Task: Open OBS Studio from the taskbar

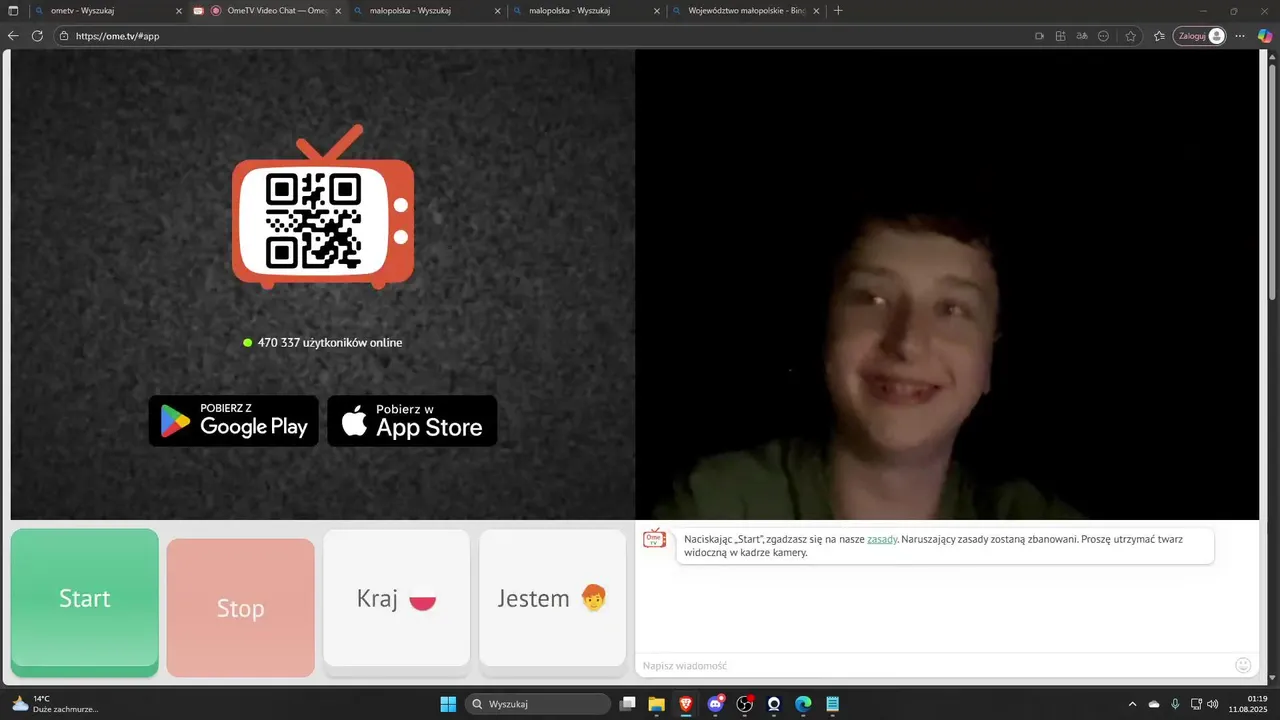Action: tap(744, 704)
